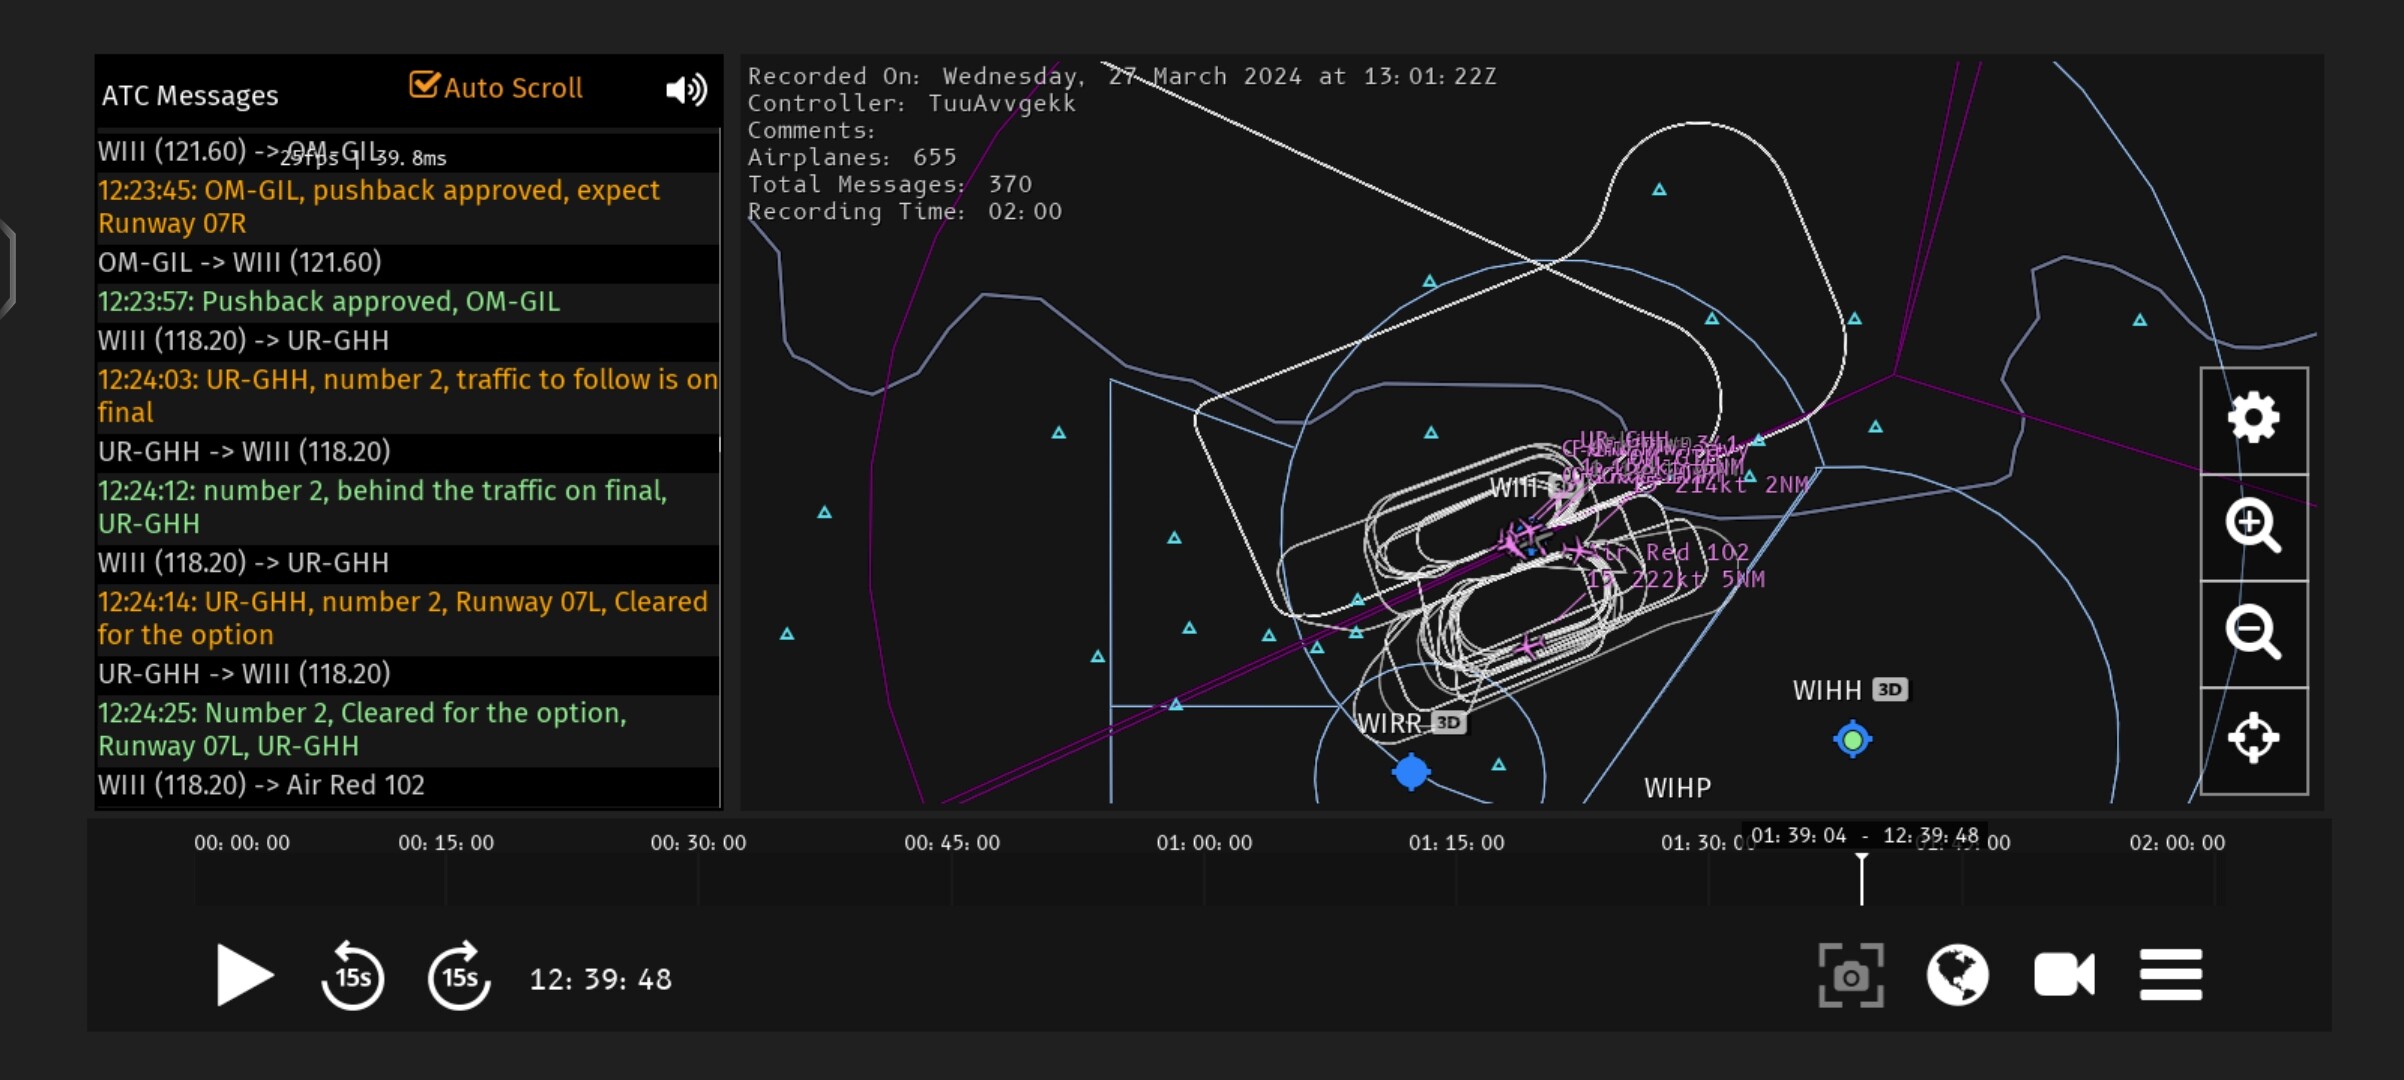Disable the Auto Scroll checkbox

click(x=424, y=86)
